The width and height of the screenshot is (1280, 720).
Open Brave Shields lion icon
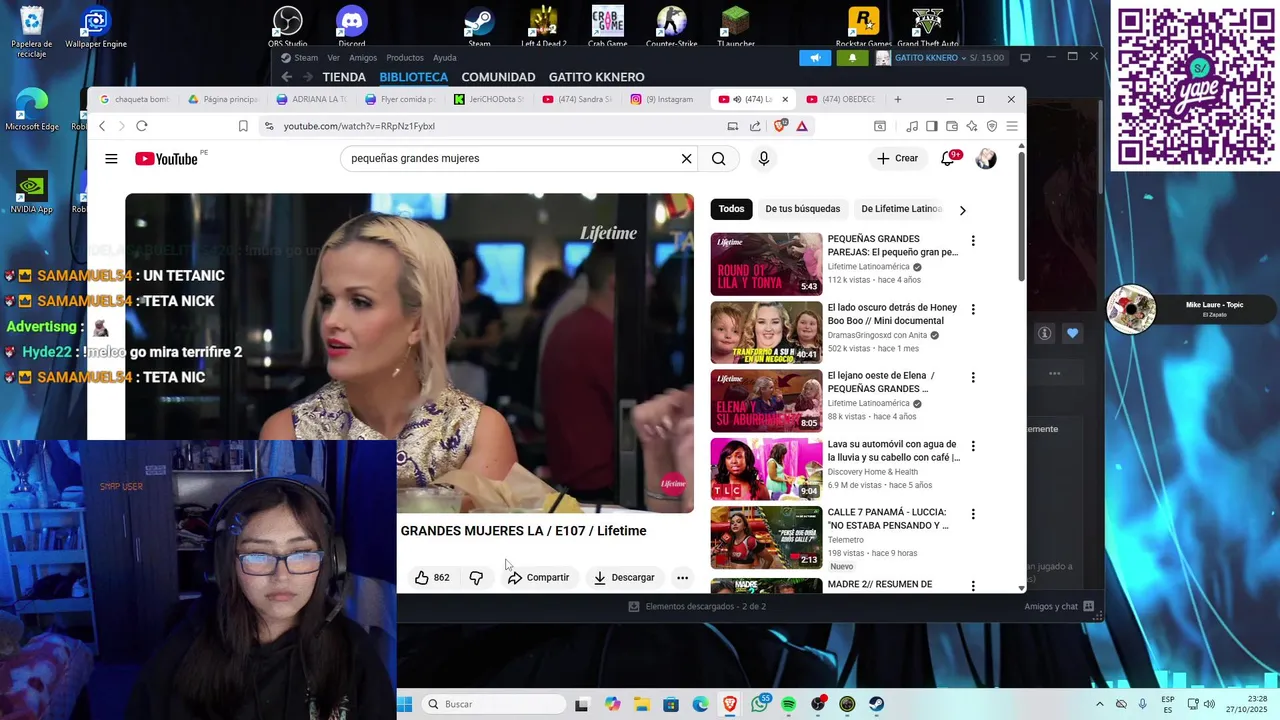pos(780,126)
